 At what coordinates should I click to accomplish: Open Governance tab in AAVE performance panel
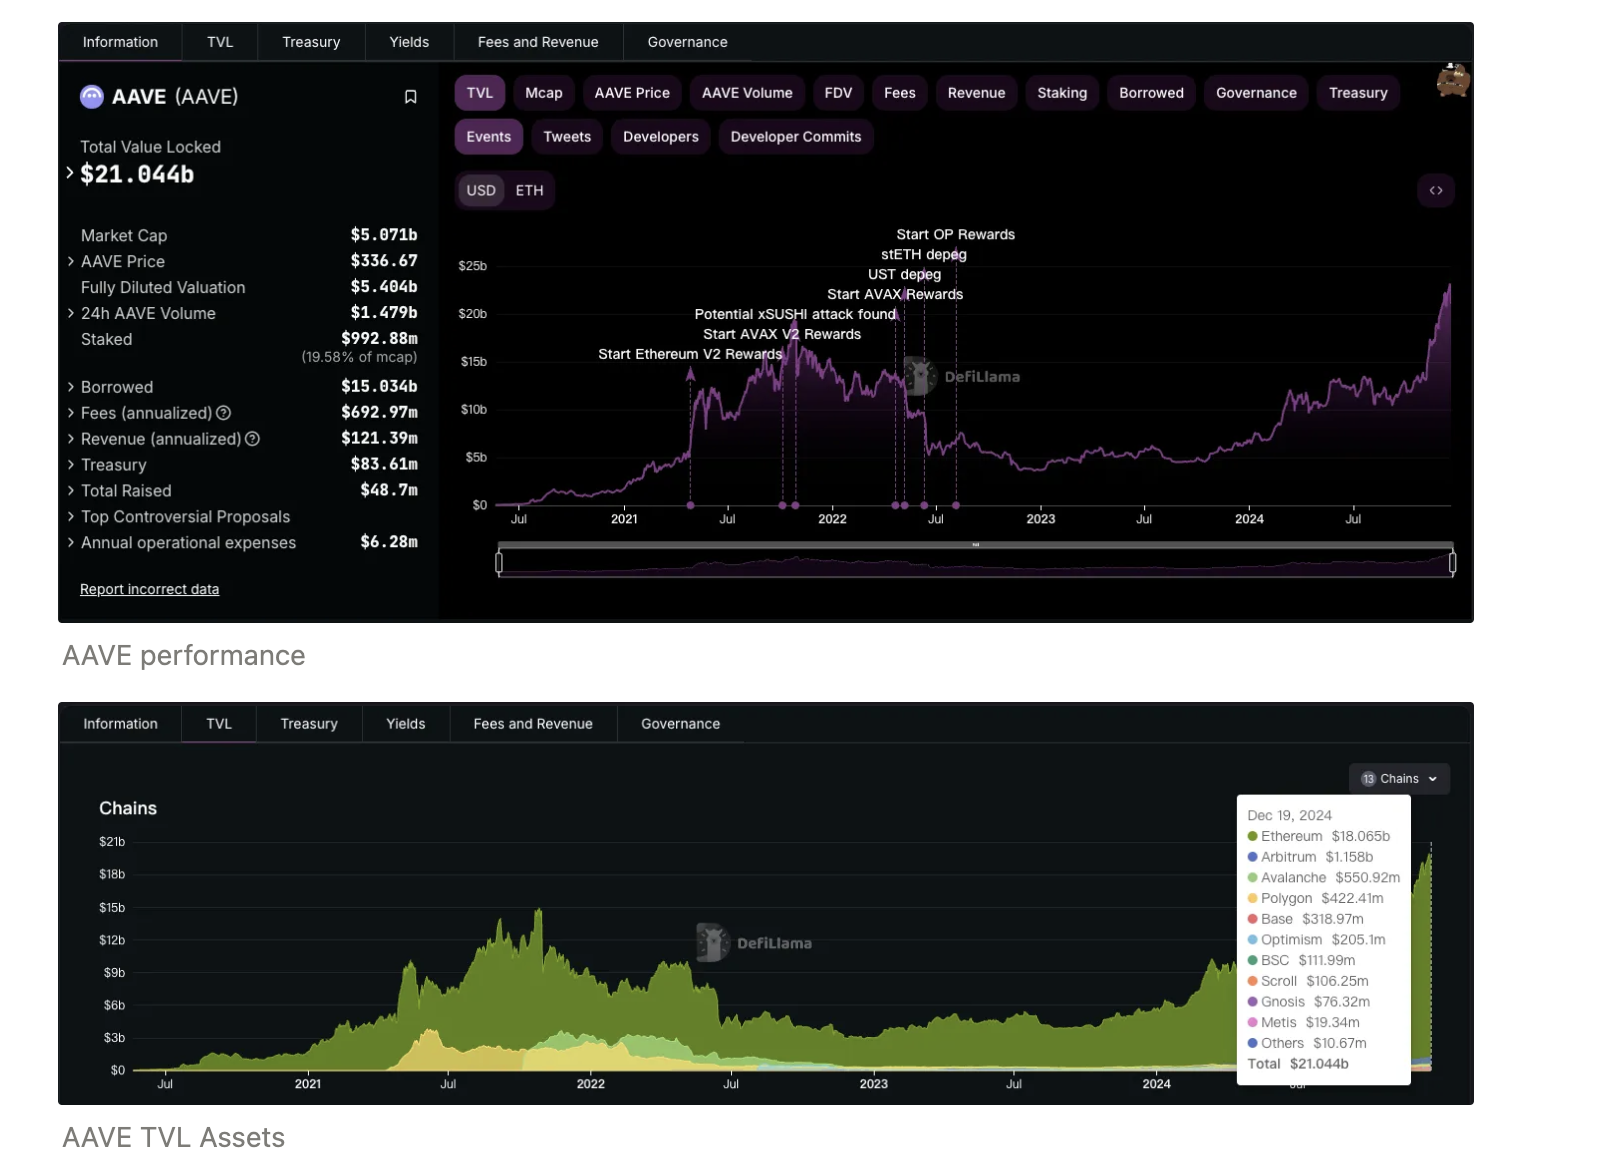coord(687,42)
